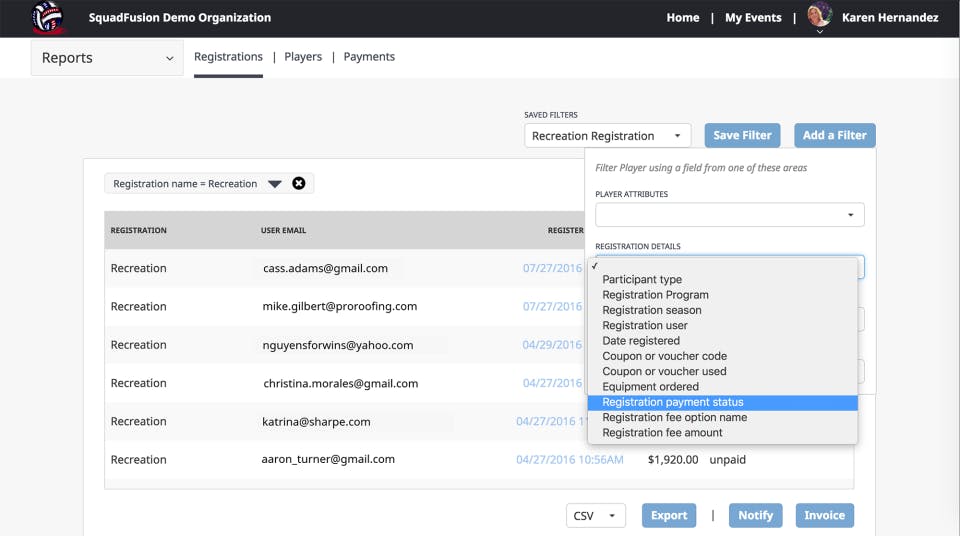This screenshot has height=536, width=960.
Task: Switch to the Payments tab
Action: coord(369,57)
